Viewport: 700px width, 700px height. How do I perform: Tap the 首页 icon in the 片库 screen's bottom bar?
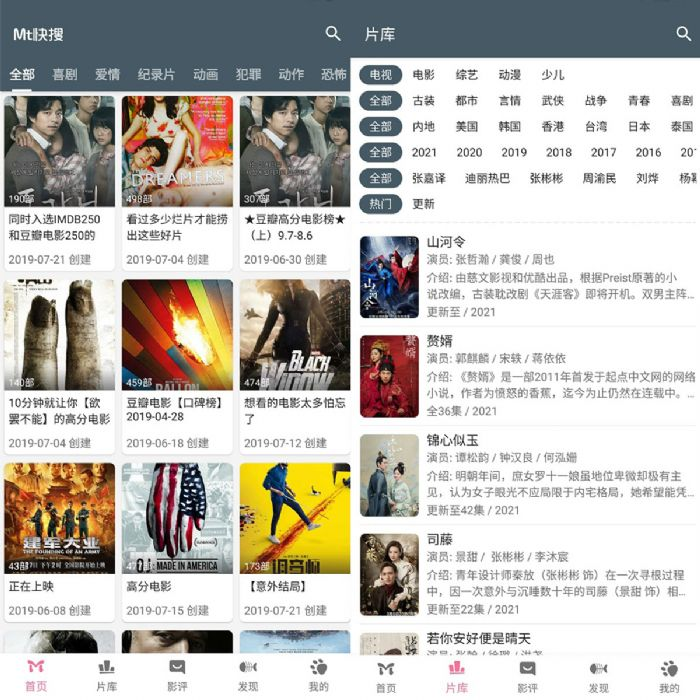pyautogui.click(x=386, y=675)
